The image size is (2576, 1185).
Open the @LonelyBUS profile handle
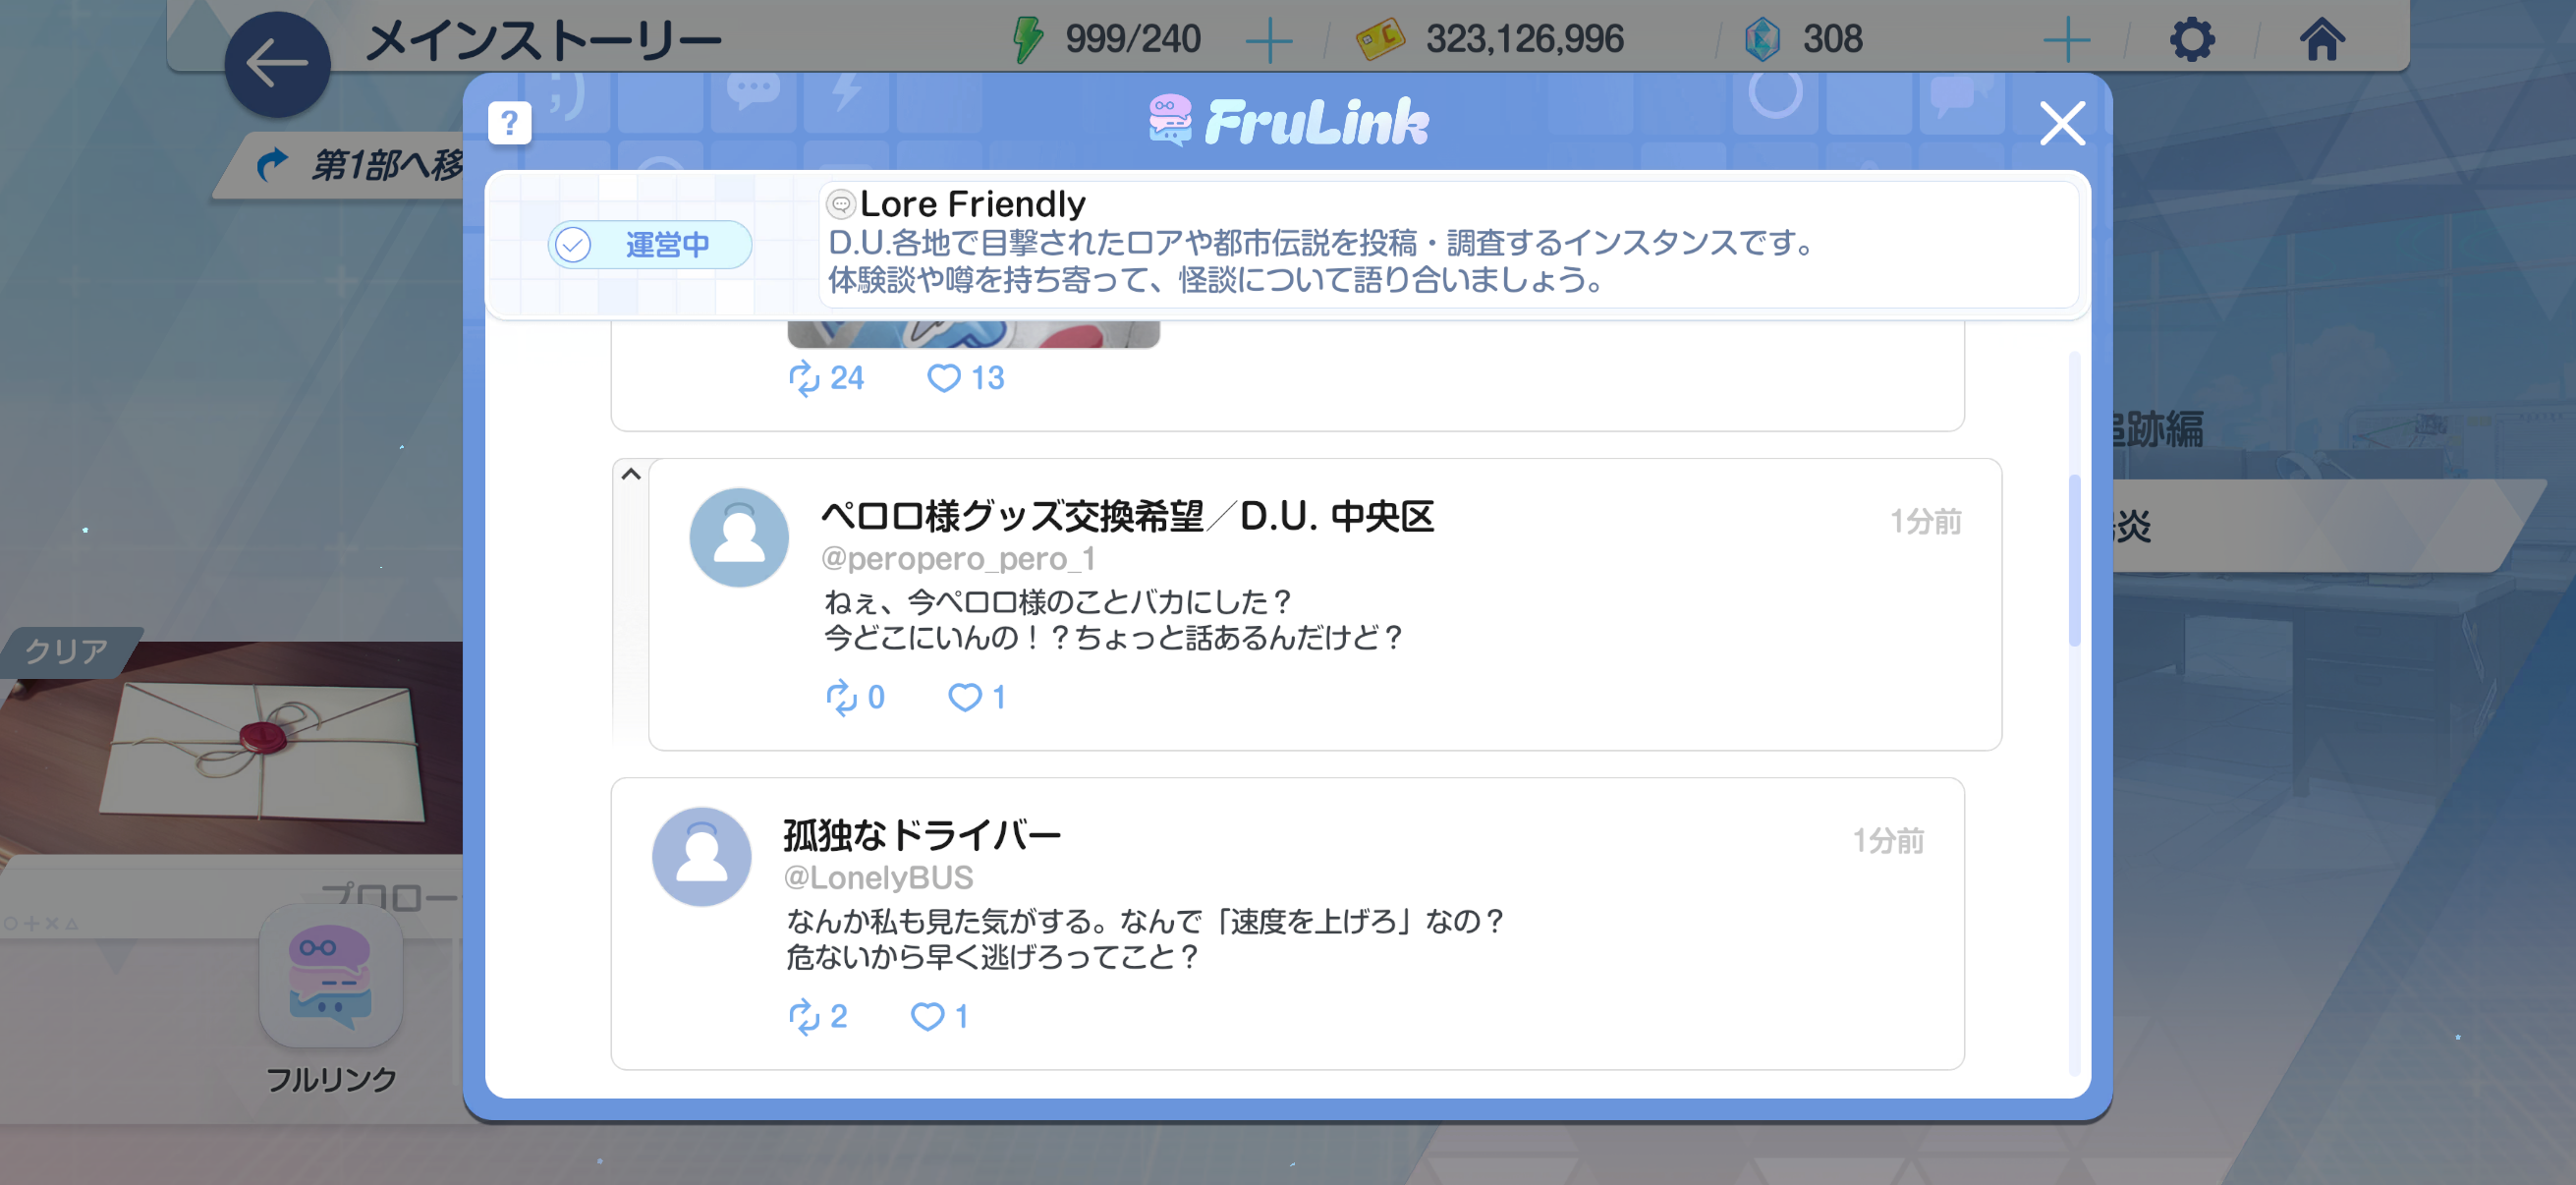(x=878, y=877)
